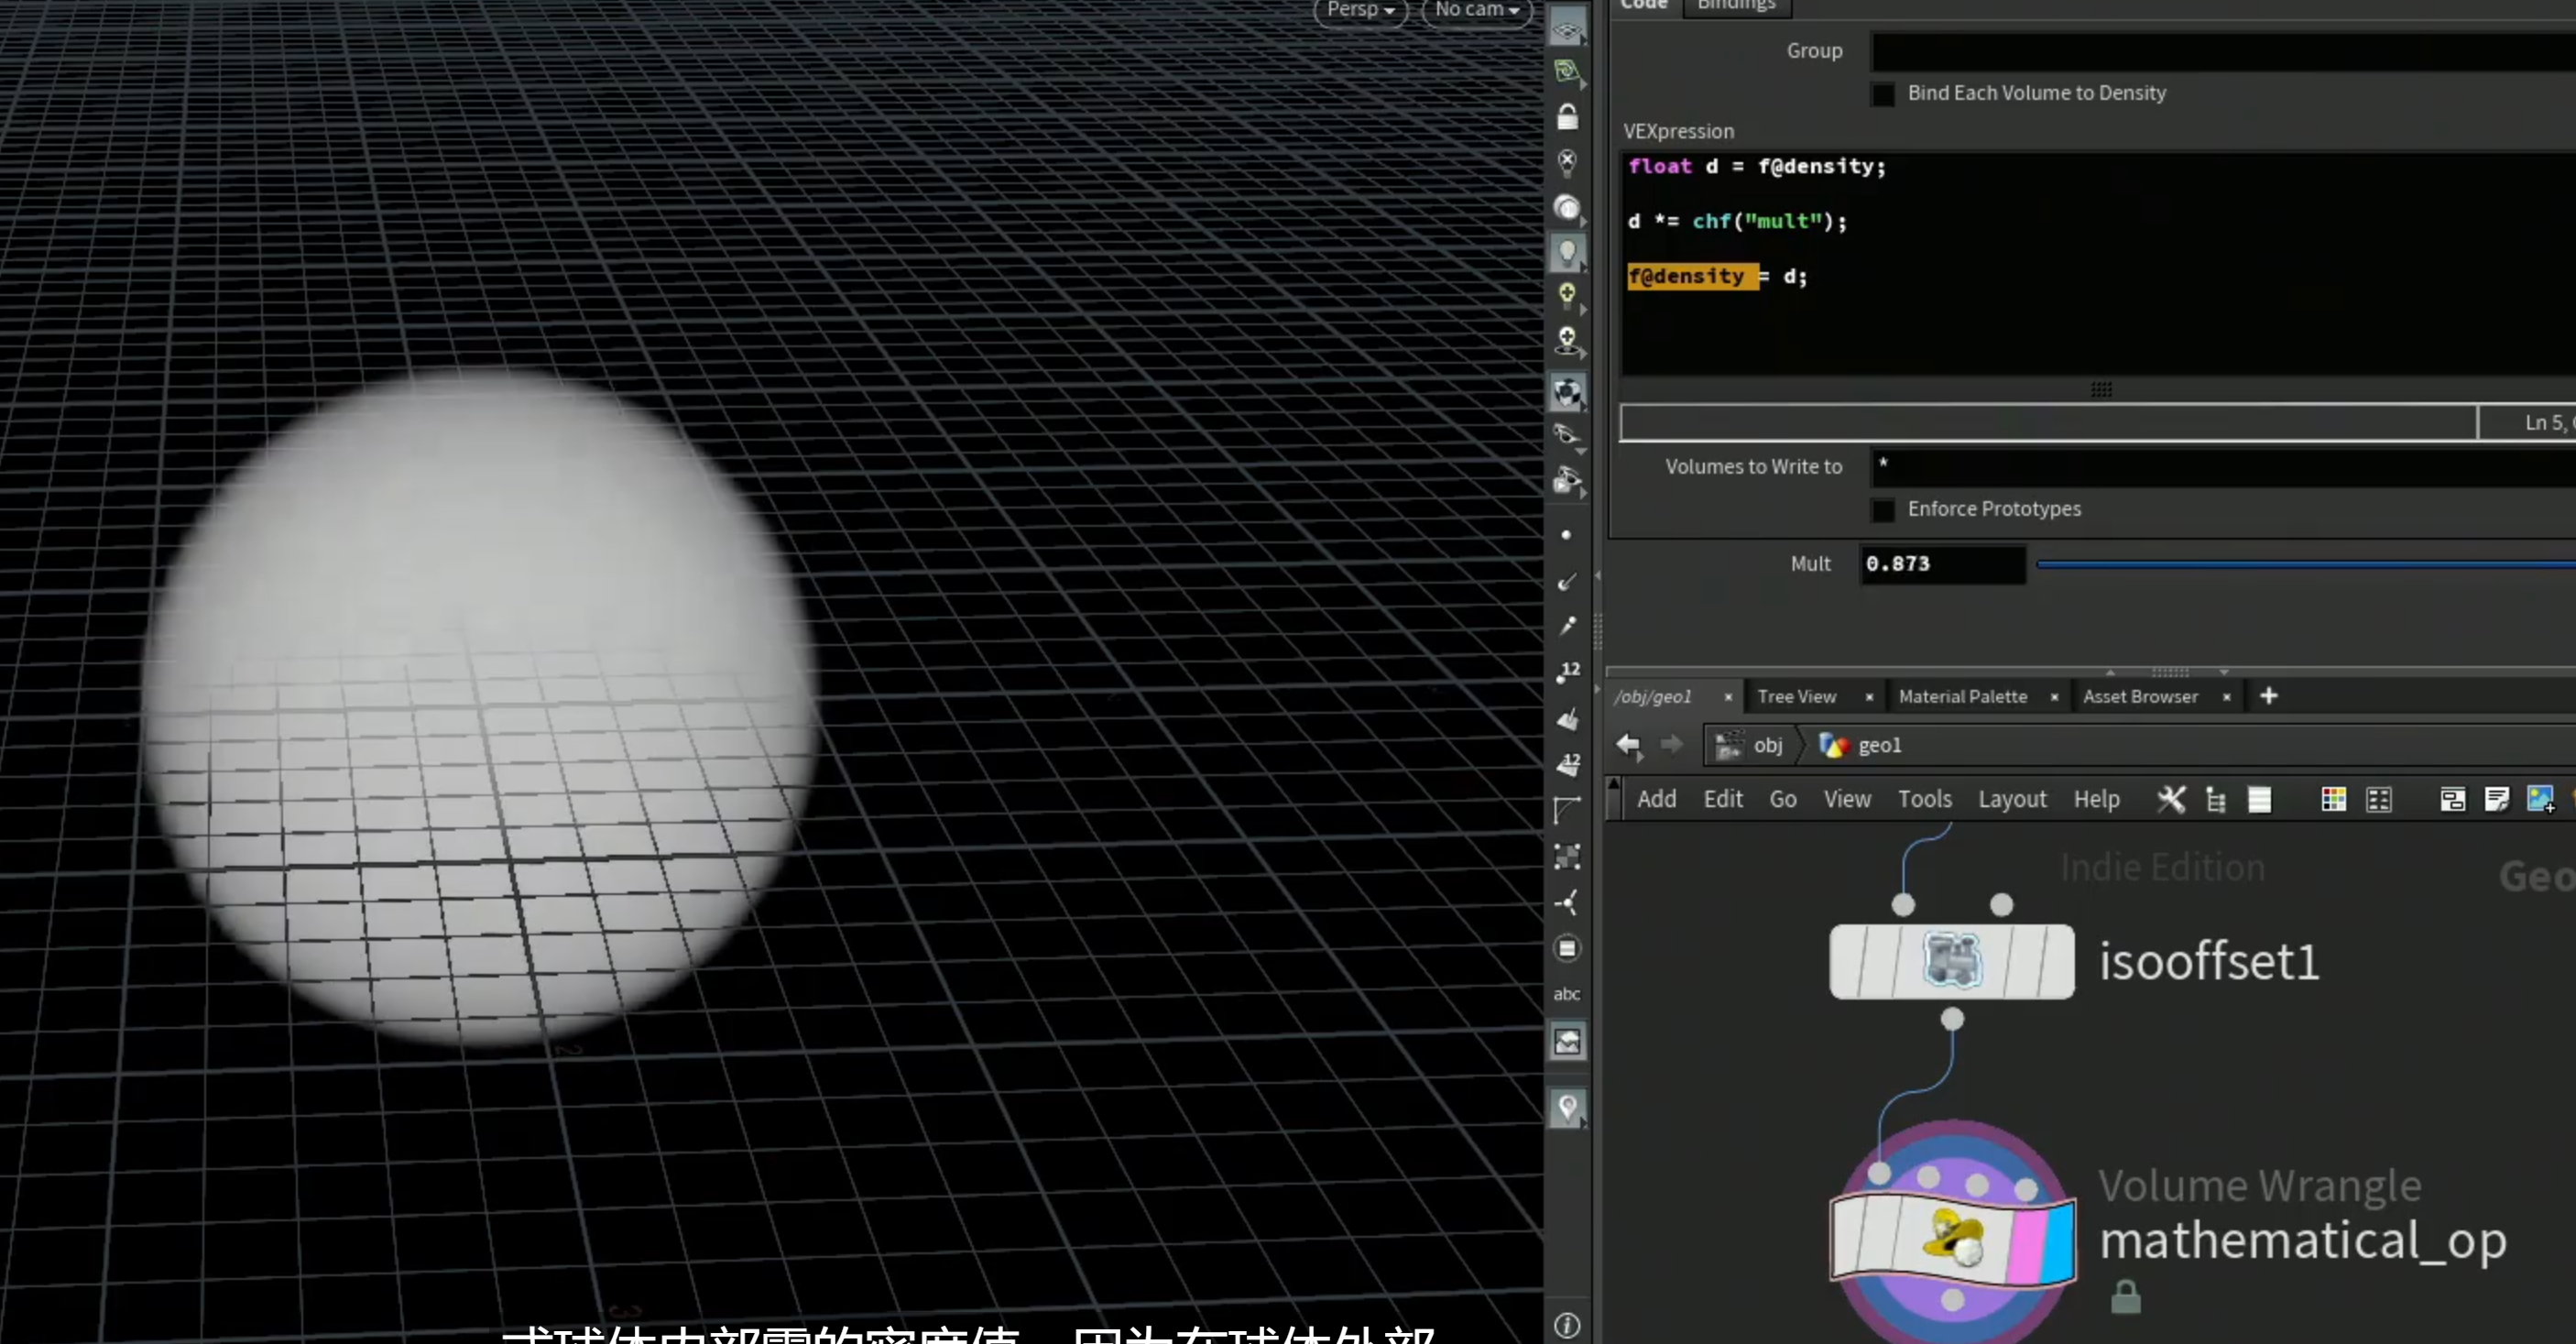Screen dimensions: 2576x1344
Task: Toggle display point numbers icon
Action: pyautogui.click(x=1567, y=672)
